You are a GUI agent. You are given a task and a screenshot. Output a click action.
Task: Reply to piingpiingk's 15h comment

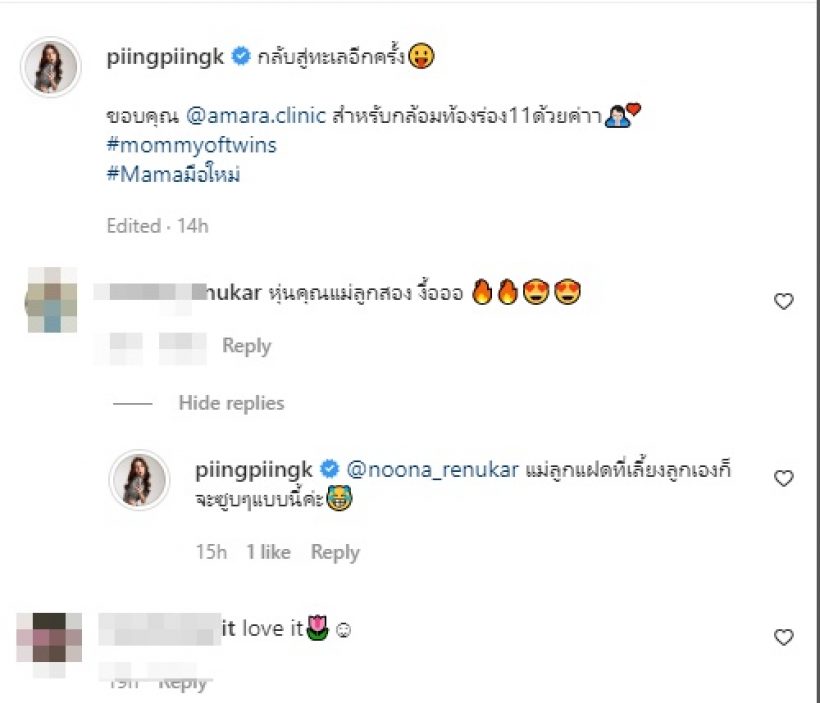tap(335, 552)
